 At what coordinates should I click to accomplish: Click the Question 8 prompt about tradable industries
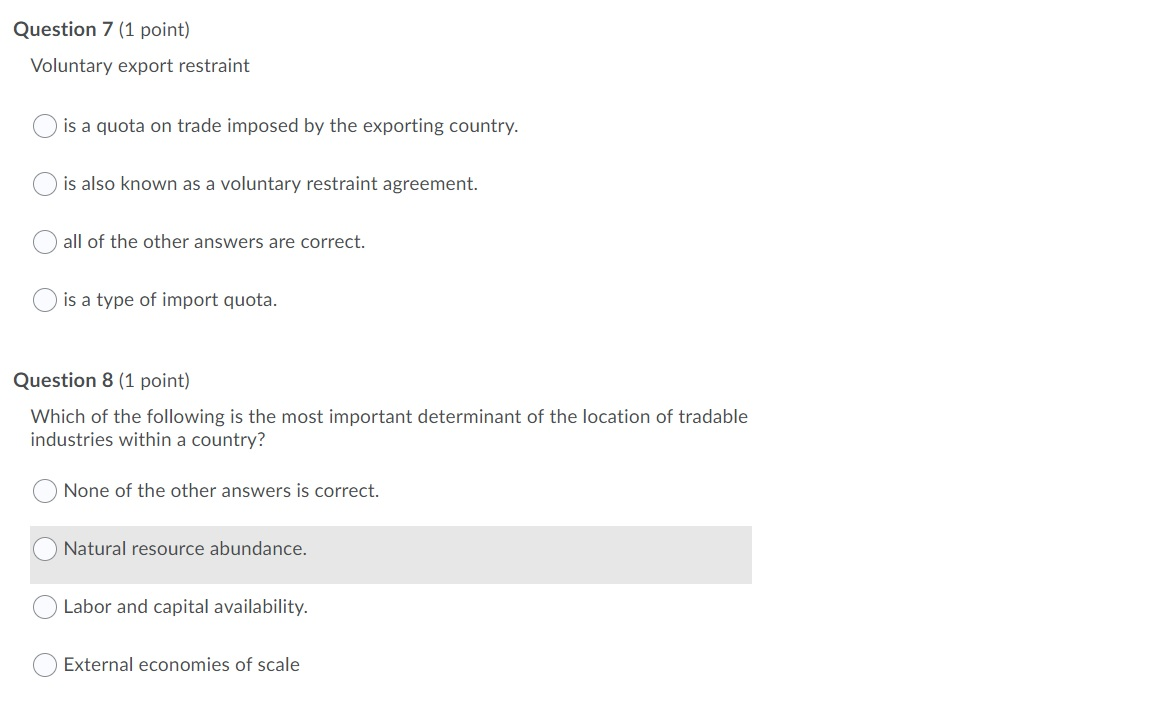390,427
